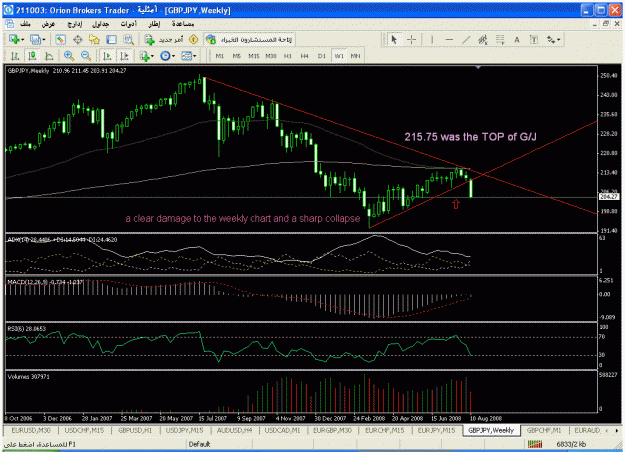Viewport: 625px width, 452px height.
Task: Open the File menu (ملف)
Action: coord(25,24)
